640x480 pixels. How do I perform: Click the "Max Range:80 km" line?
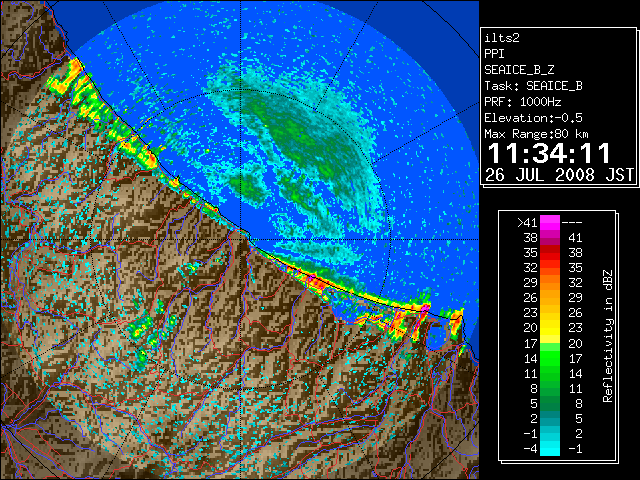click(536, 134)
